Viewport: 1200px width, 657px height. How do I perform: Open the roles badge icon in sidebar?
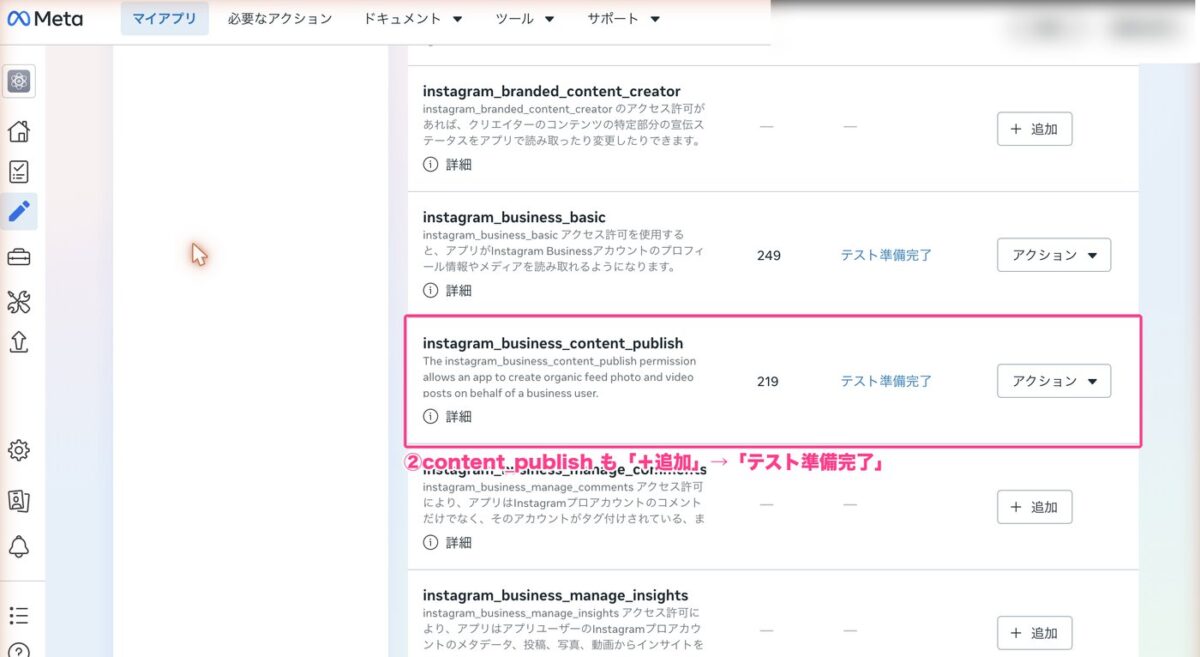[x=19, y=500]
